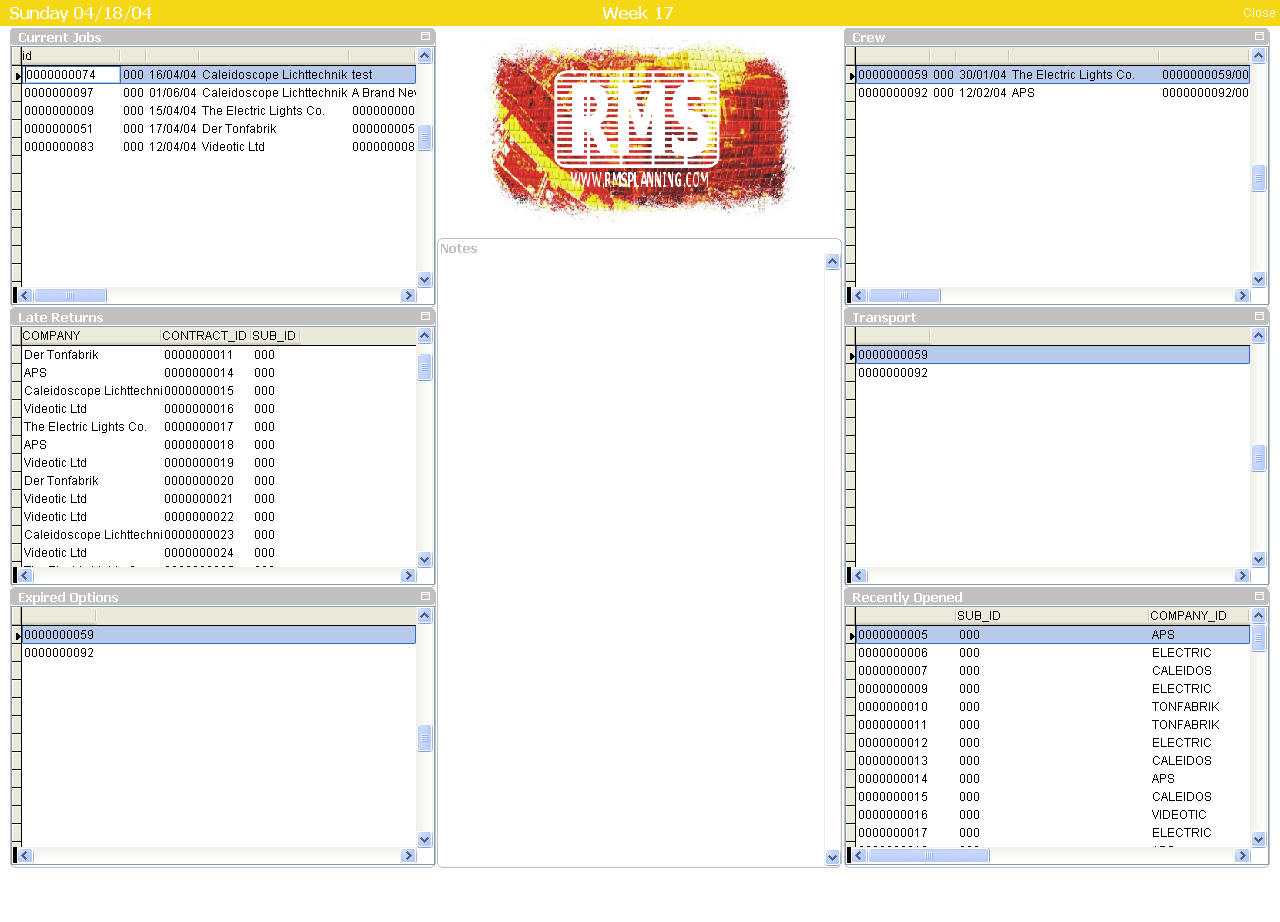Select Late Returns contract 0000000017

click(x=219, y=427)
